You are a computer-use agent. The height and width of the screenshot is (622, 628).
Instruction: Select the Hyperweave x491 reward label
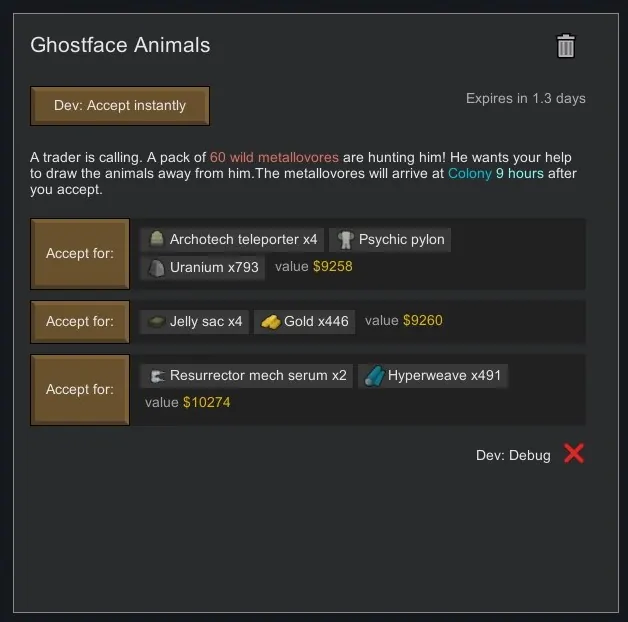pyautogui.click(x=444, y=376)
